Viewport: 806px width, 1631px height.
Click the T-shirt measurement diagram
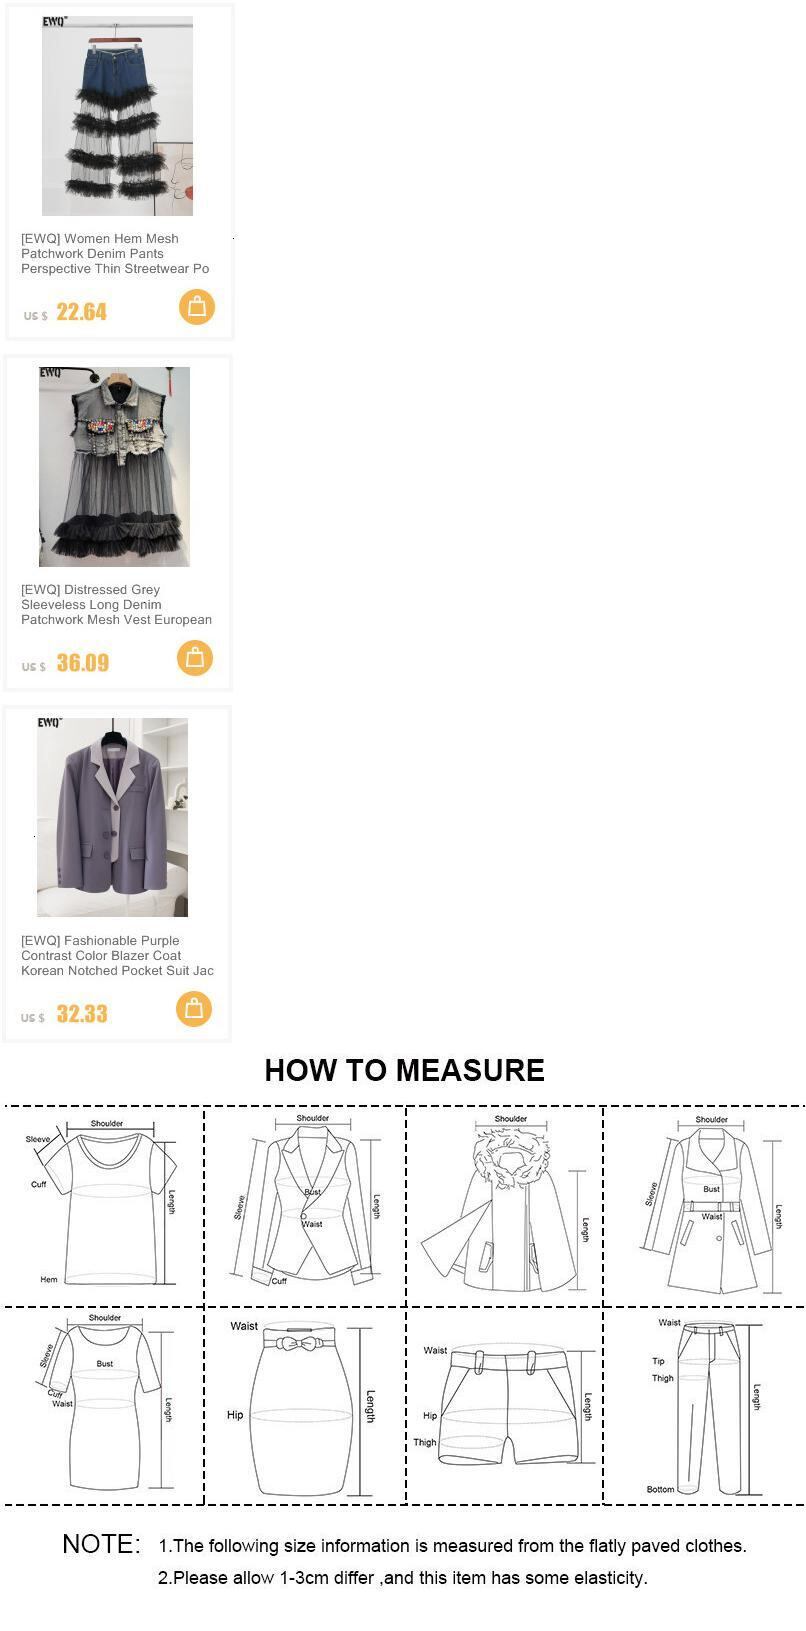pos(103,1205)
